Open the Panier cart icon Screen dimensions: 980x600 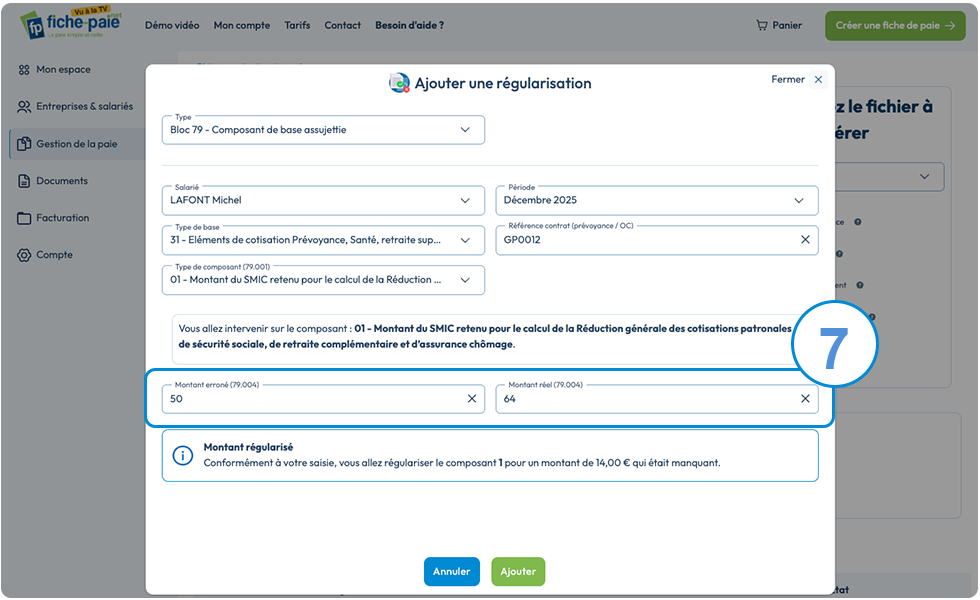[x=761, y=26]
